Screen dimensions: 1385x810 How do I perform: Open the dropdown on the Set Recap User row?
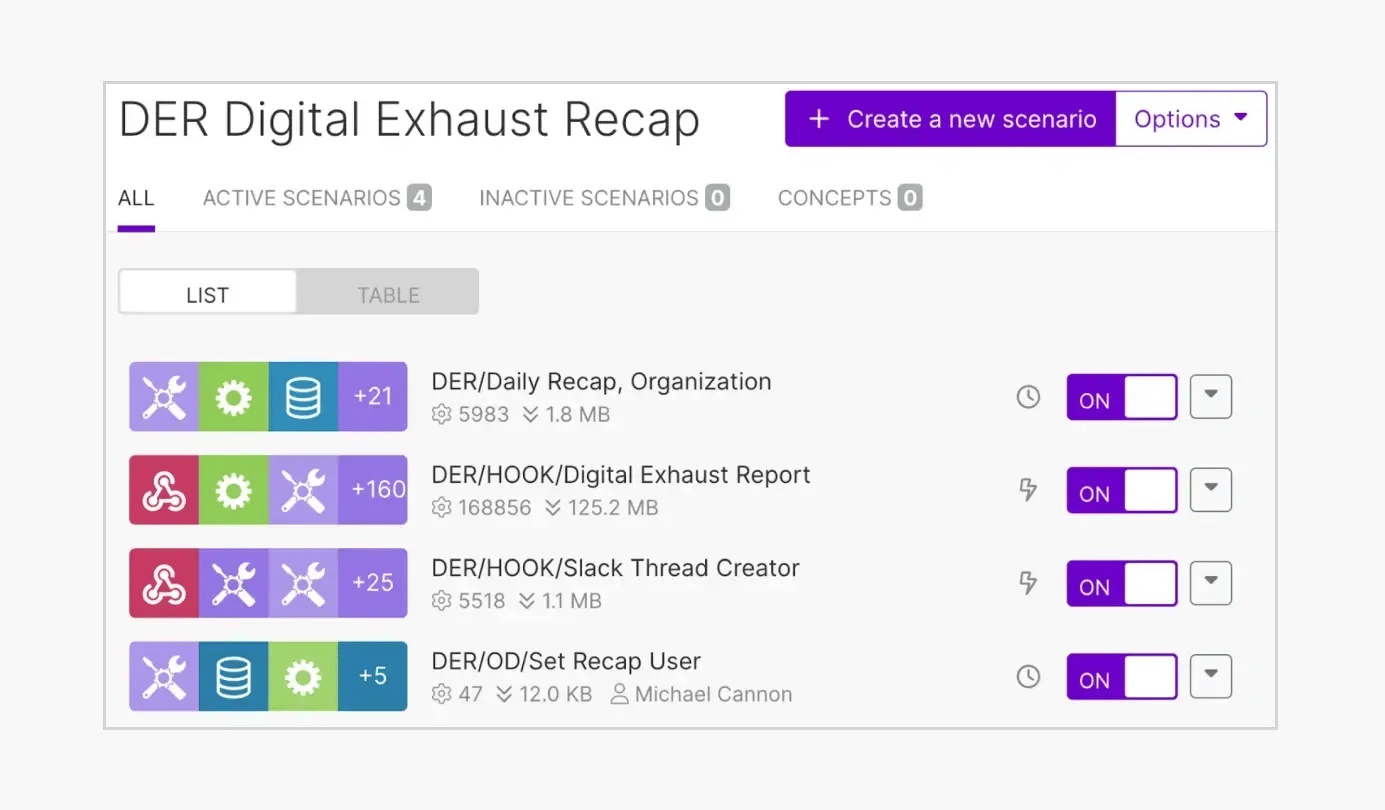coord(1210,676)
